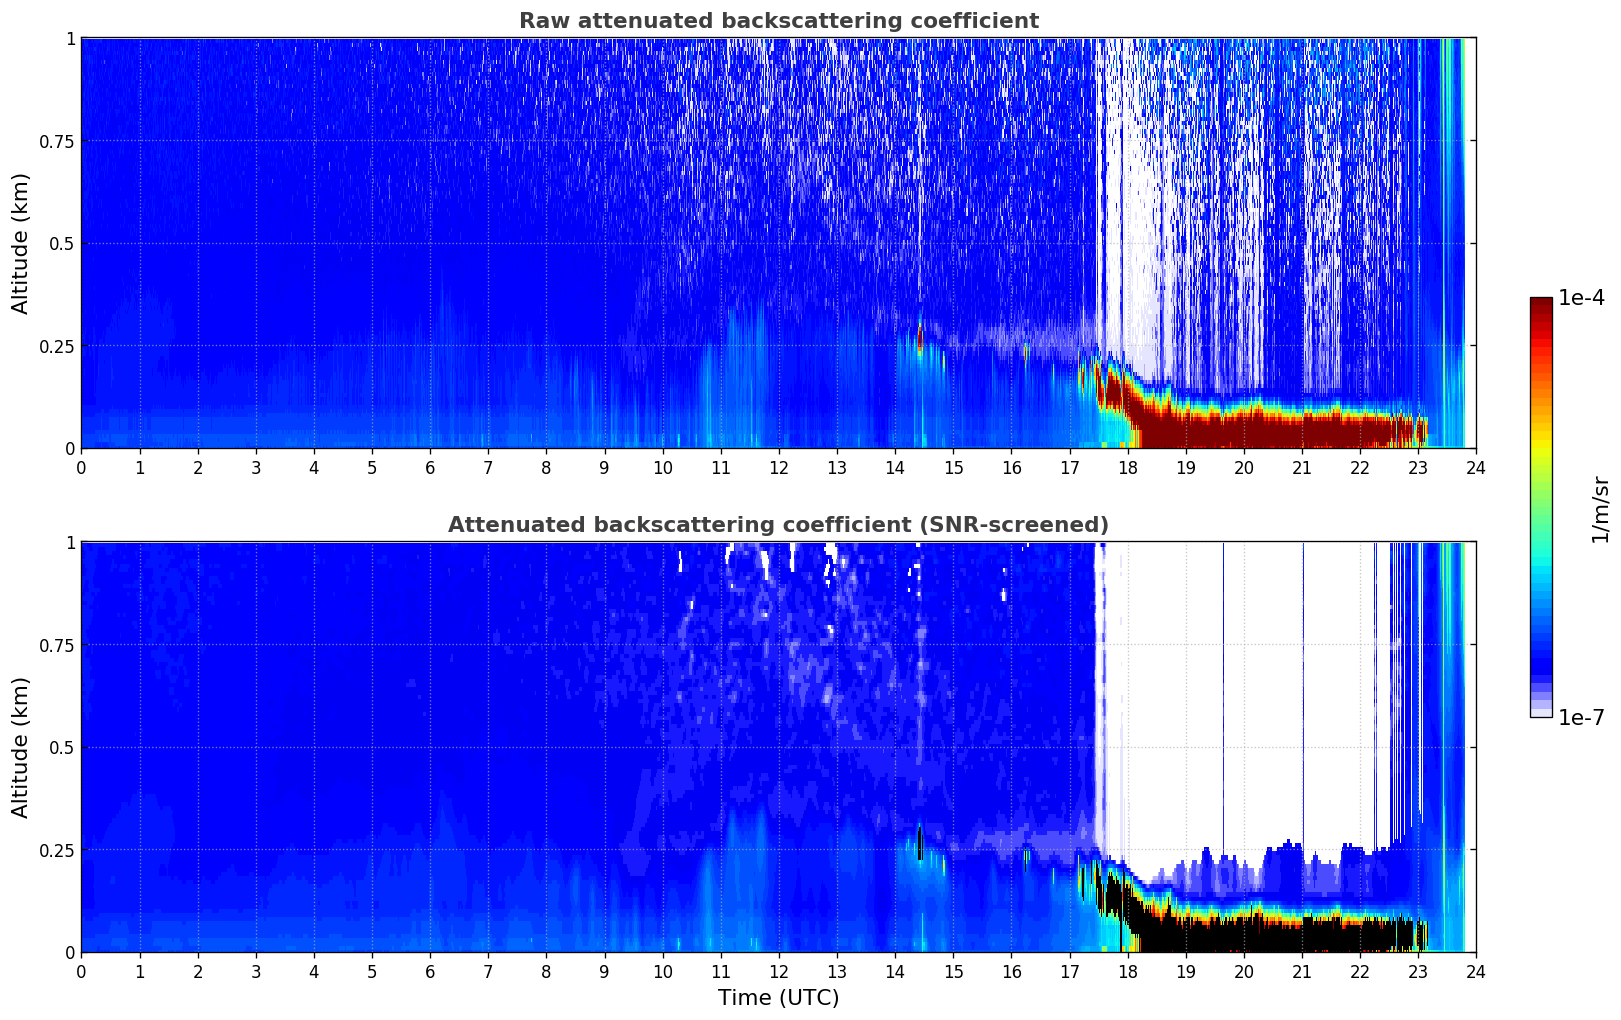Click the hour 24 tick on top plot
This screenshot has height=1020, width=1621.
click(x=1476, y=467)
